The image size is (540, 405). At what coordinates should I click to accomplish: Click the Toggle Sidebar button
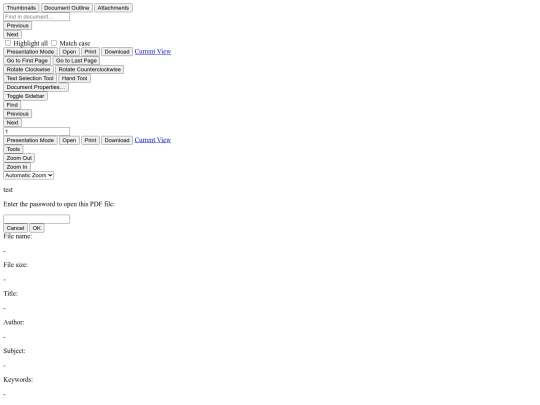[25, 96]
